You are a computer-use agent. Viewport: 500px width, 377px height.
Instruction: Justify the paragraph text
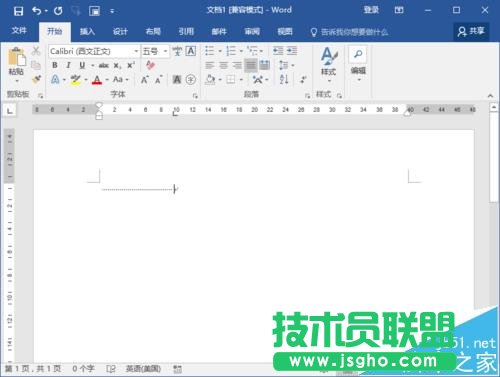pos(251,65)
